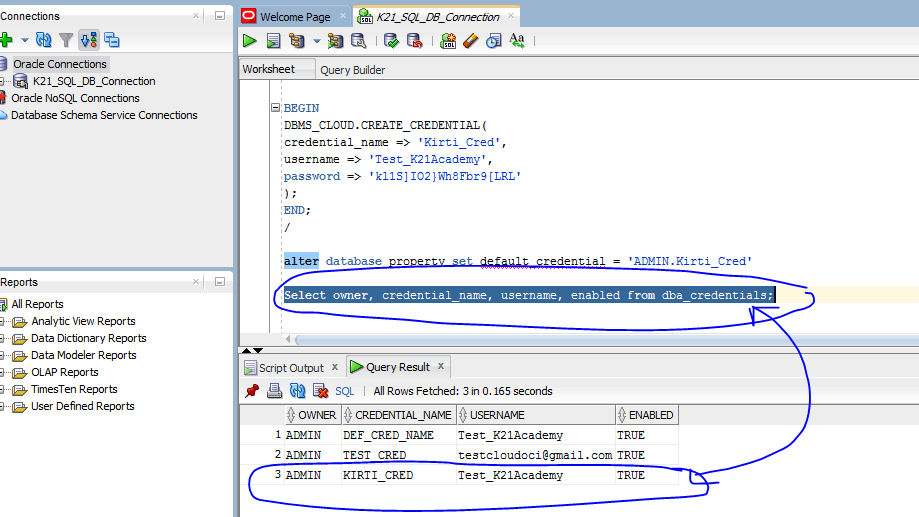The height and width of the screenshot is (517, 919).
Task: Switch to the Worksheet tab
Action: (269, 69)
